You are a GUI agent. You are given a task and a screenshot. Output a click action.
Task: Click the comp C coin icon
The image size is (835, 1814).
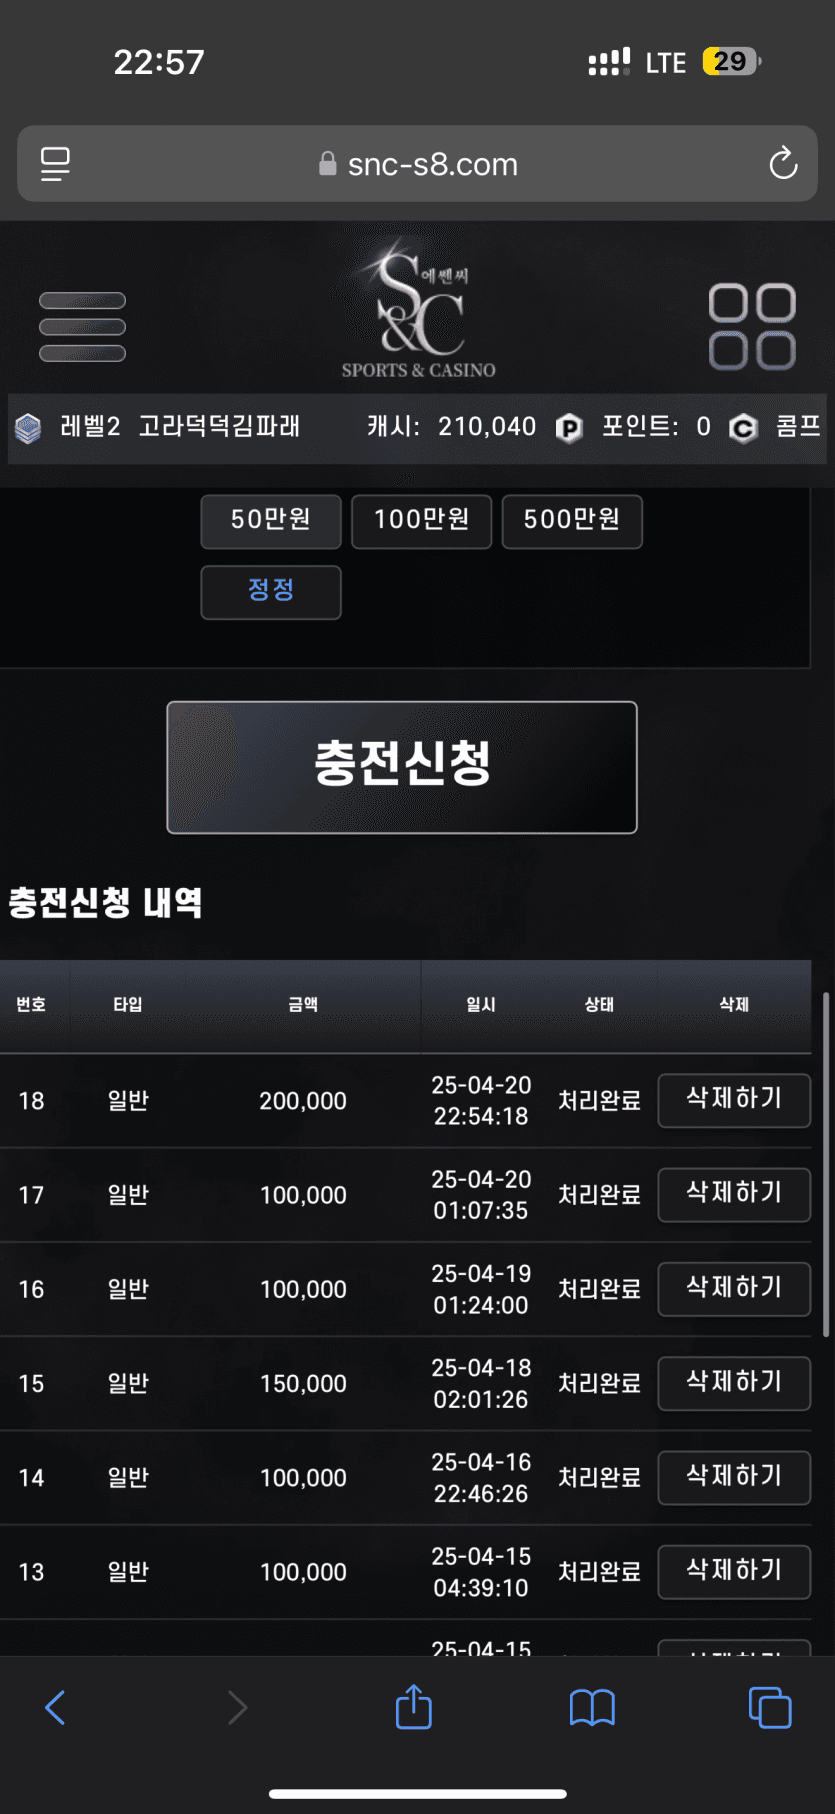coord(743,428)
